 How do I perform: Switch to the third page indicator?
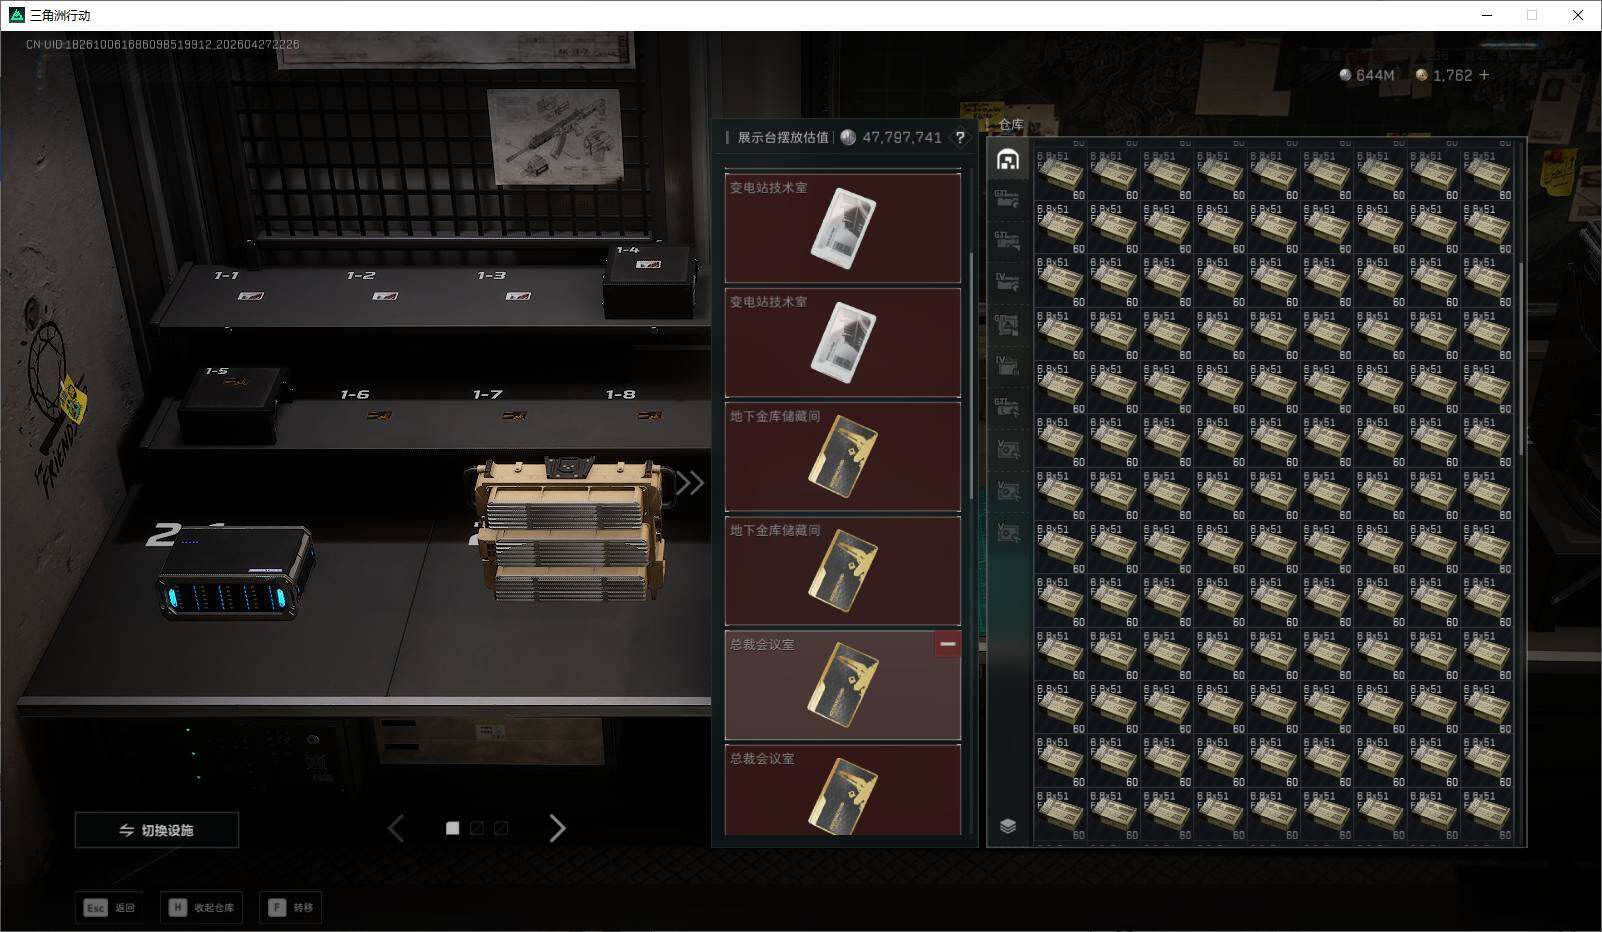[502, 828]
